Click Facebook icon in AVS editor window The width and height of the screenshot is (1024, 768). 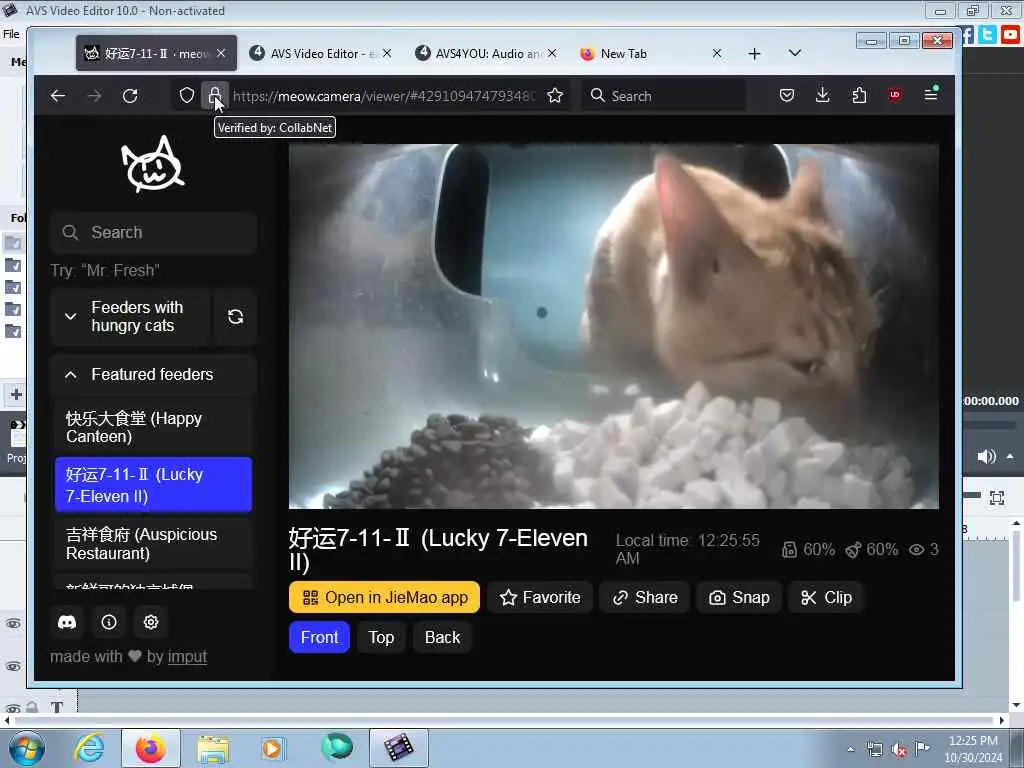coord(967,35)
